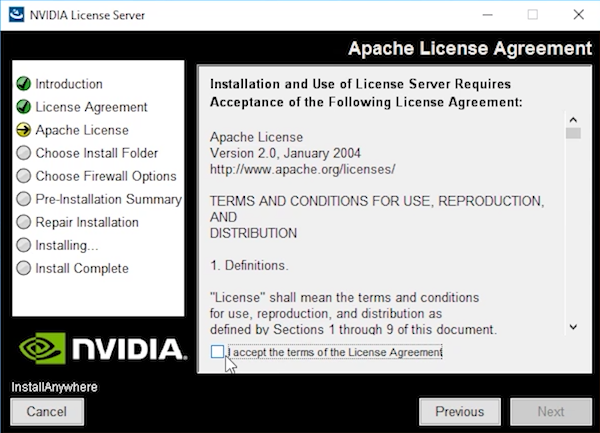Click the license text scroll-down arrow
Viewport: 600px width, 433px height.
point(573,327)
